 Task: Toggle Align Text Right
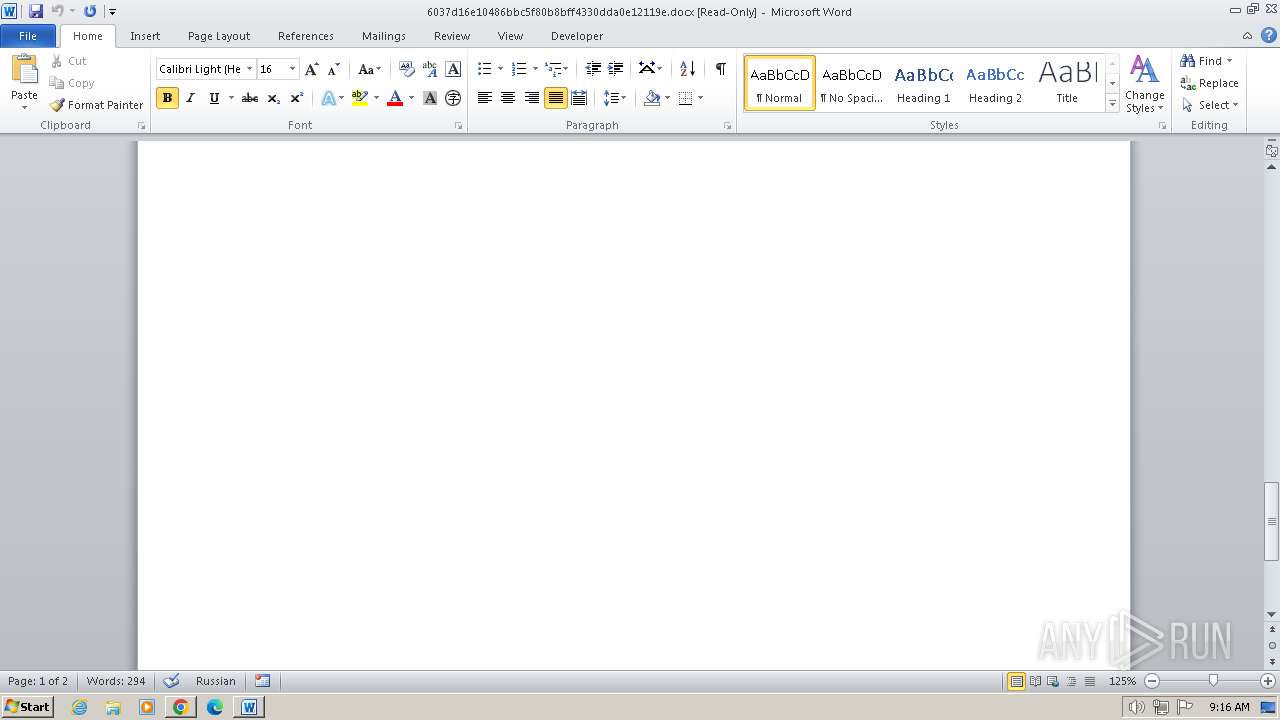tap(532, 98)
